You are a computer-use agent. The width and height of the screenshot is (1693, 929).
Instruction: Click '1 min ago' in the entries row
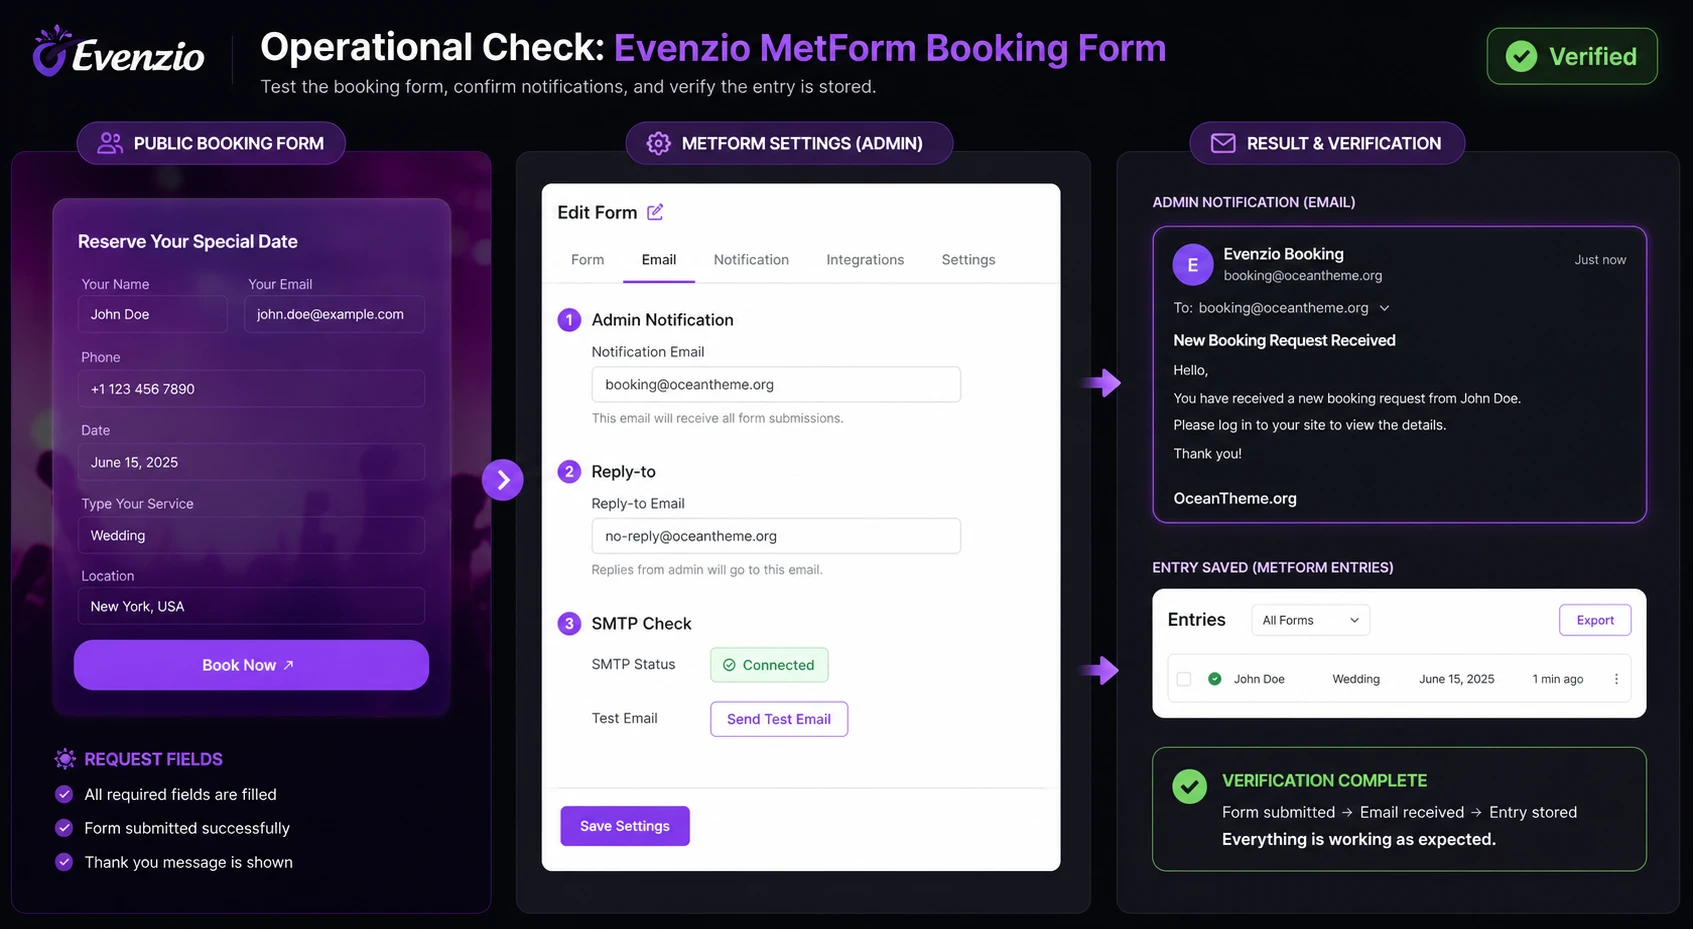pos(1558,679)
